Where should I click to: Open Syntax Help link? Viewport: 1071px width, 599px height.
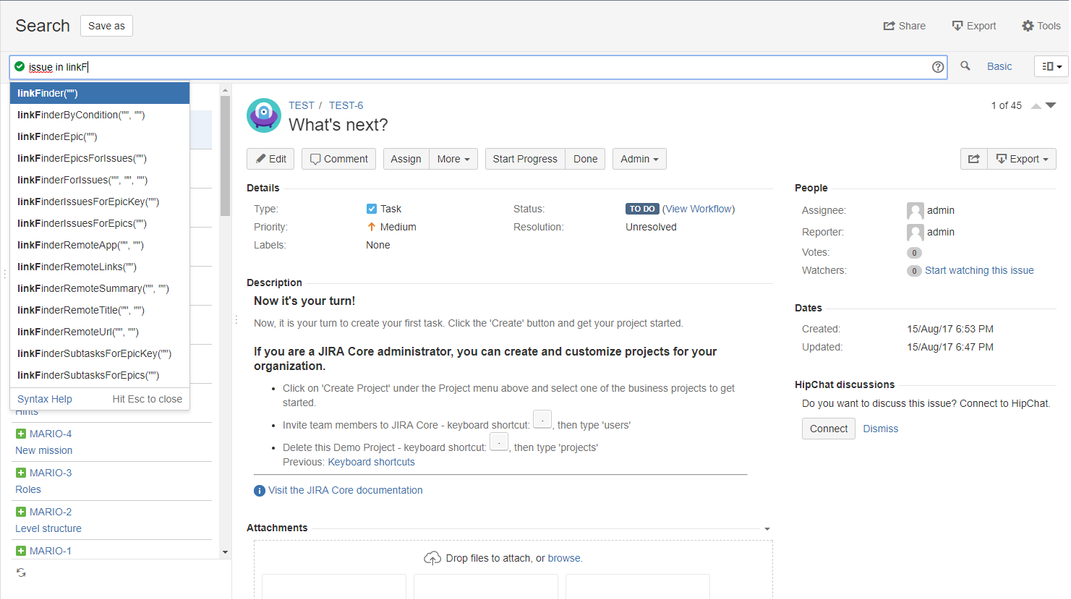tap(44, 400)
